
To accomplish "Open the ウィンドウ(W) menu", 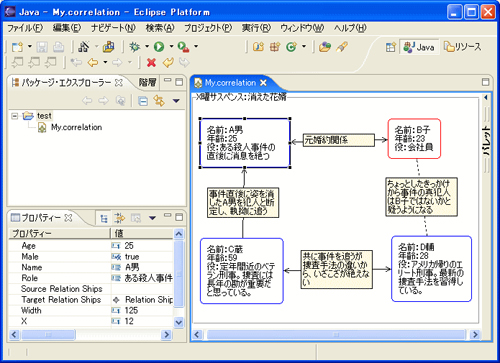I will pyautogui.click(x=302, y=28).
